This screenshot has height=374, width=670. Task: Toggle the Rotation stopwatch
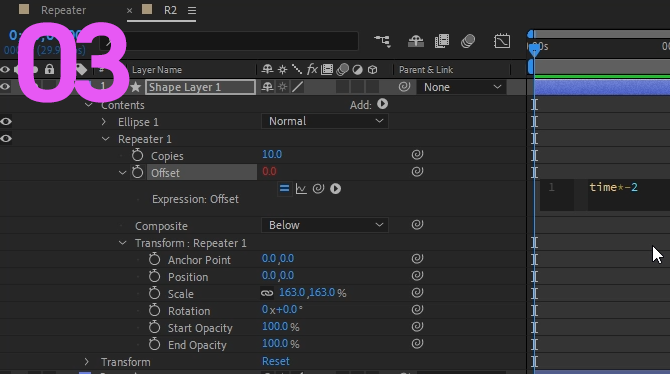pyautogui.click(x=154, y=310)
